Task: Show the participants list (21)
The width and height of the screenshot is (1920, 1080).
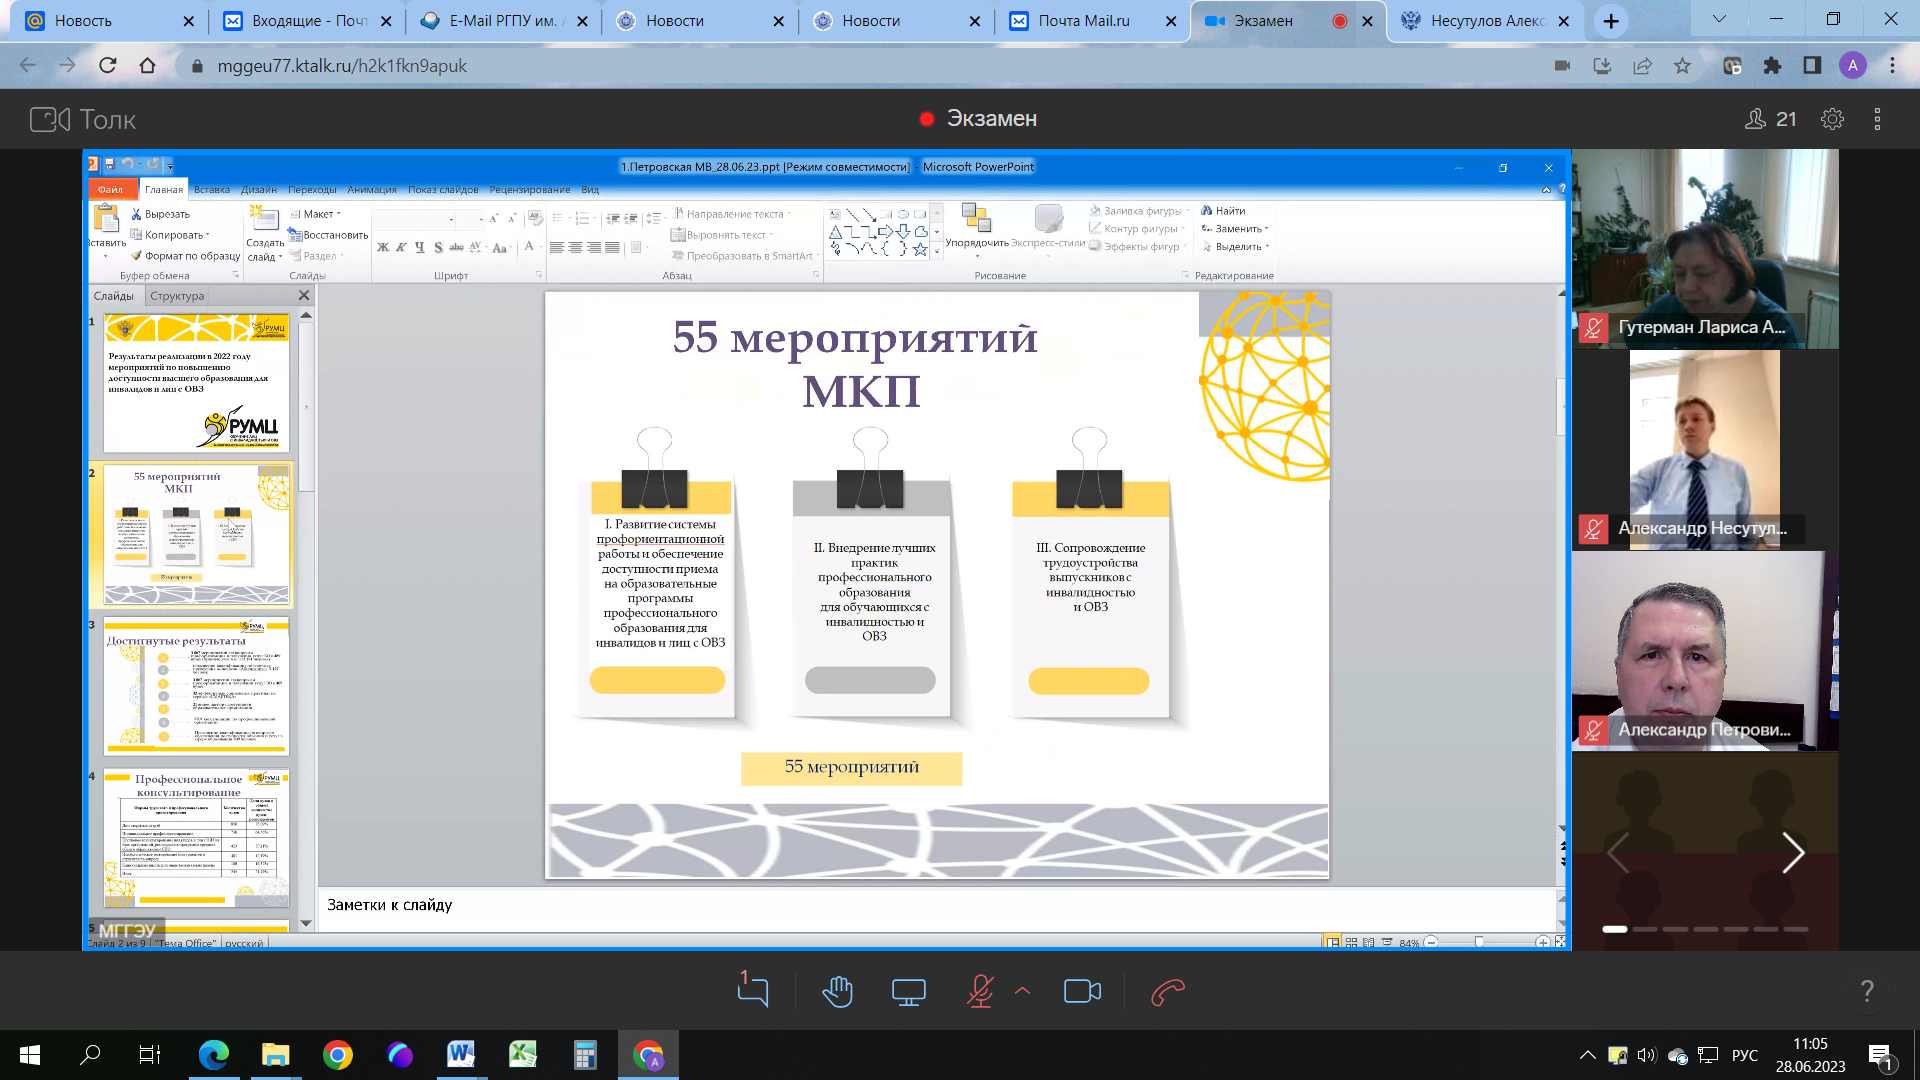Action: pos(1770,119)
